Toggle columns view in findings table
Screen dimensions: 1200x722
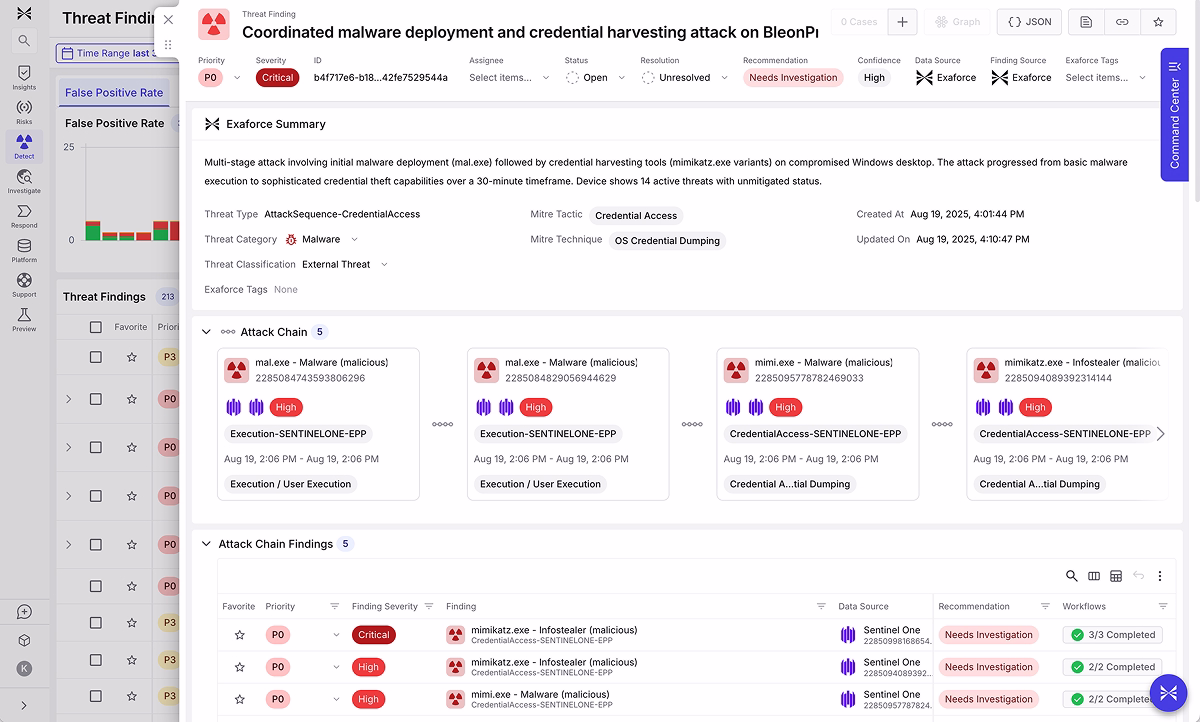click(1094, 576)
